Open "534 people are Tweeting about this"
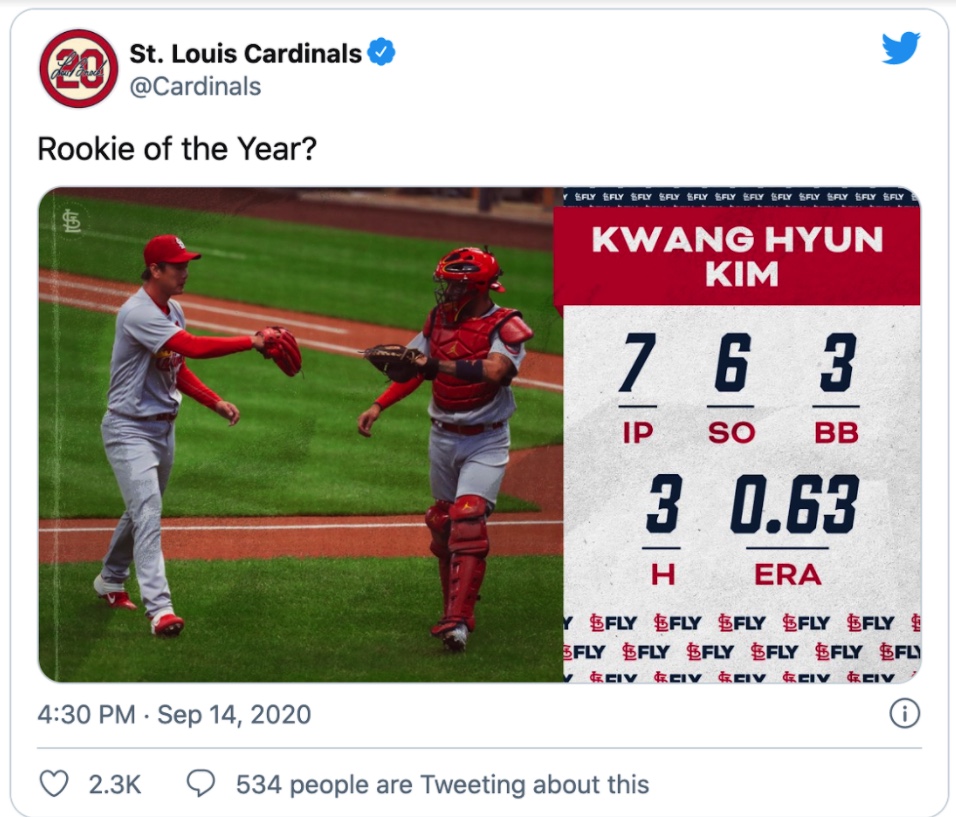 tap(442, 784)
